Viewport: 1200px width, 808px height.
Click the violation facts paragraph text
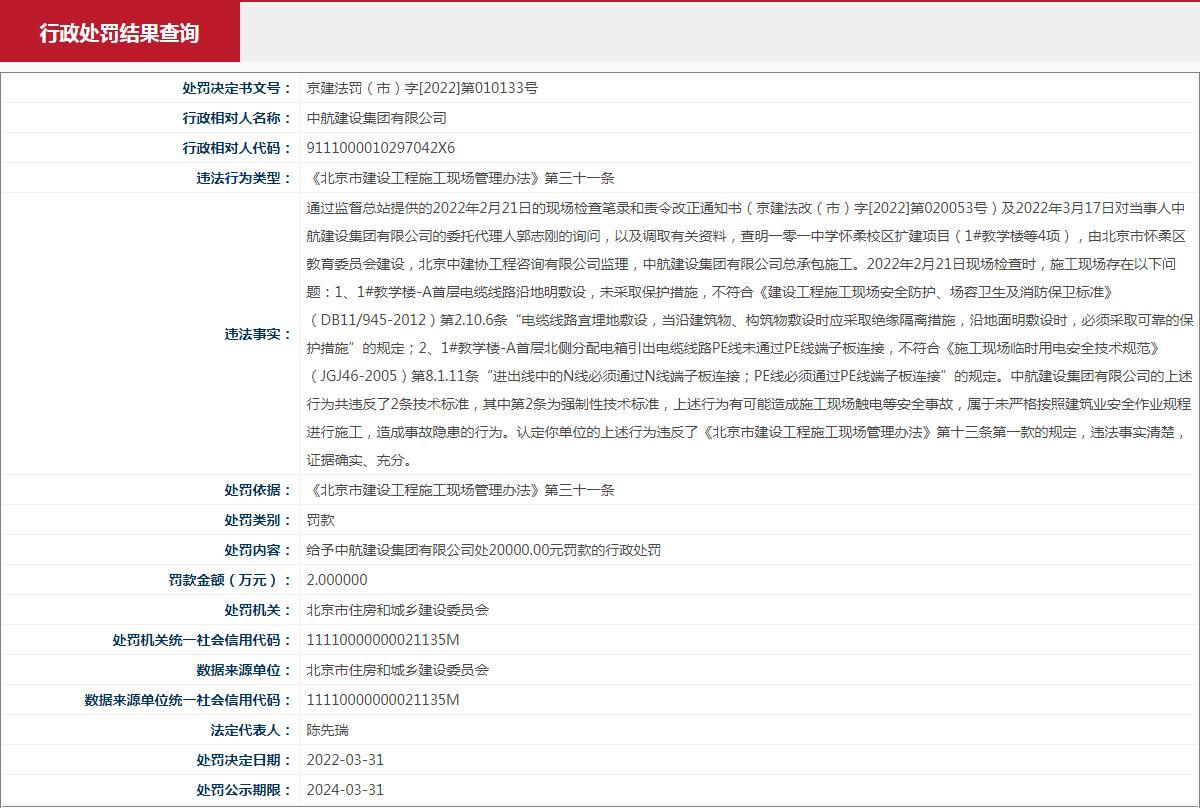coord(750,334)
